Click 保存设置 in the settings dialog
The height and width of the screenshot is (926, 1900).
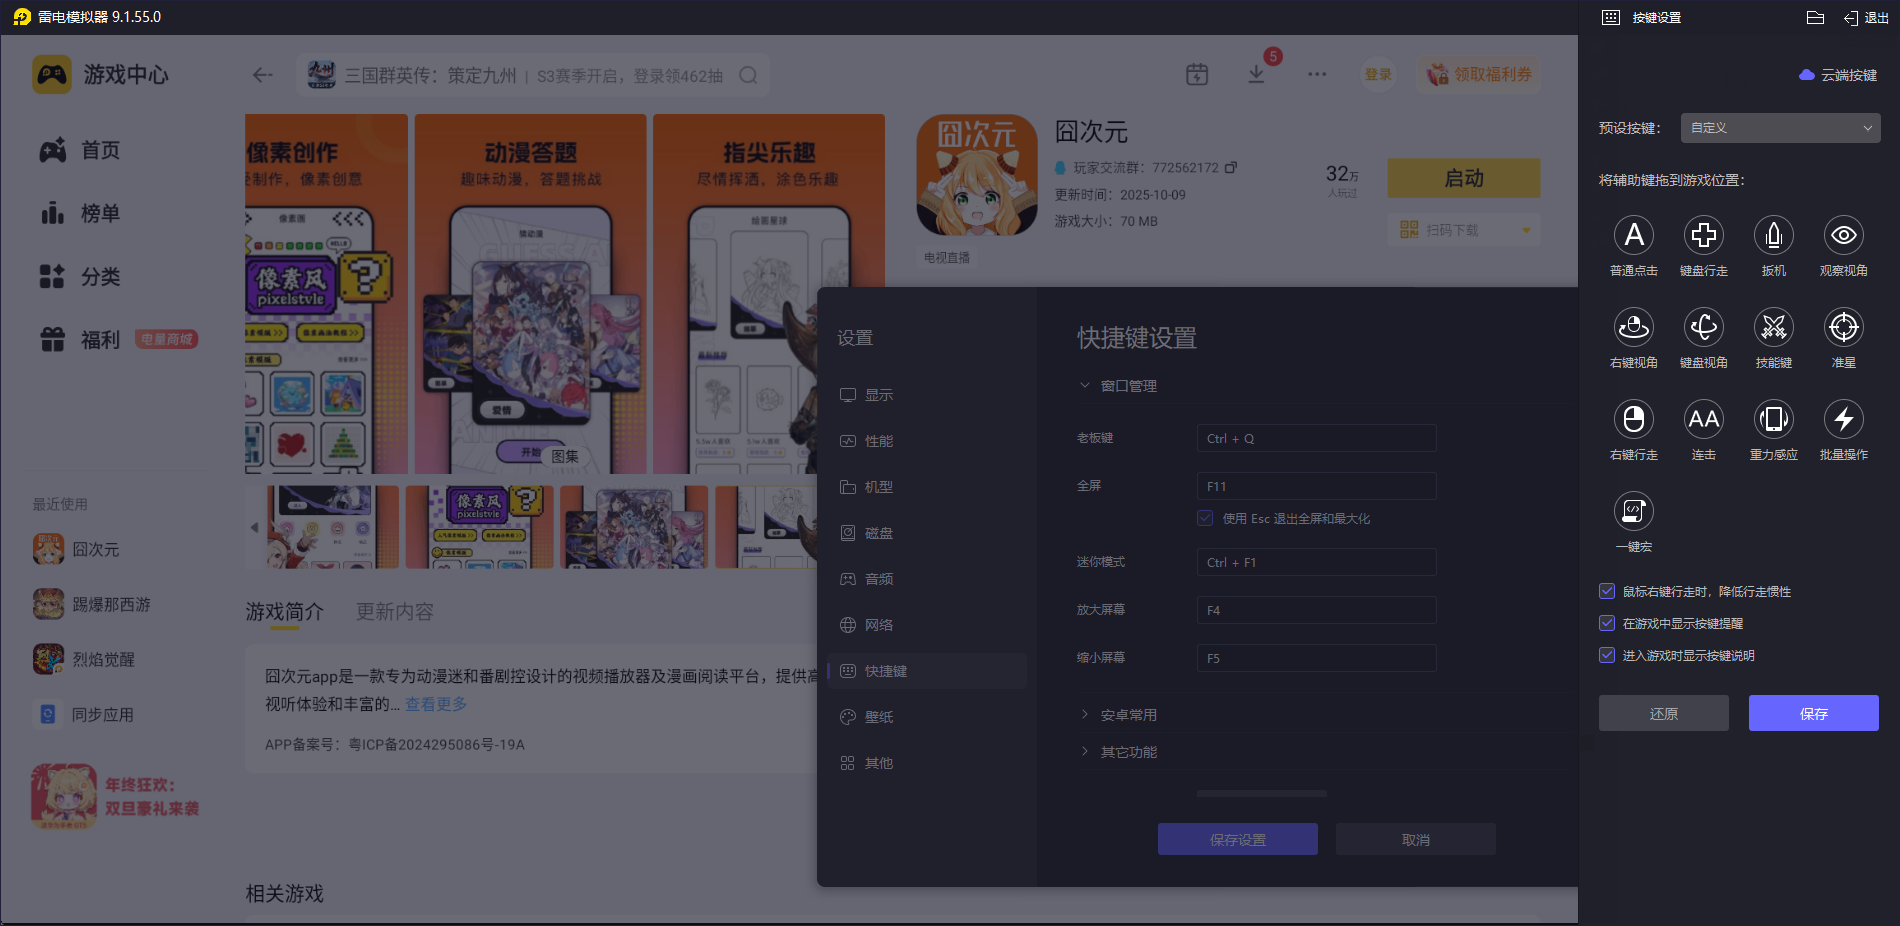[x=1238, y=840]
